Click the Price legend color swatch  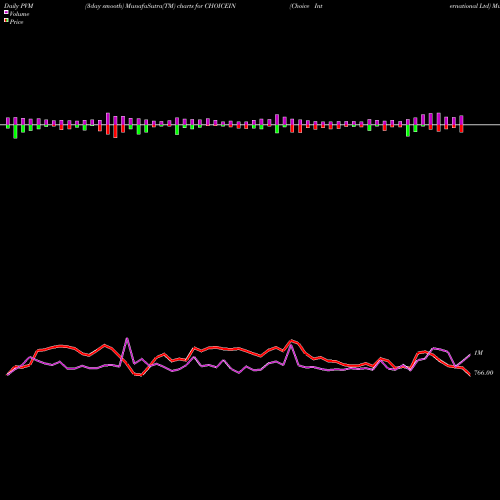(6, 20)
